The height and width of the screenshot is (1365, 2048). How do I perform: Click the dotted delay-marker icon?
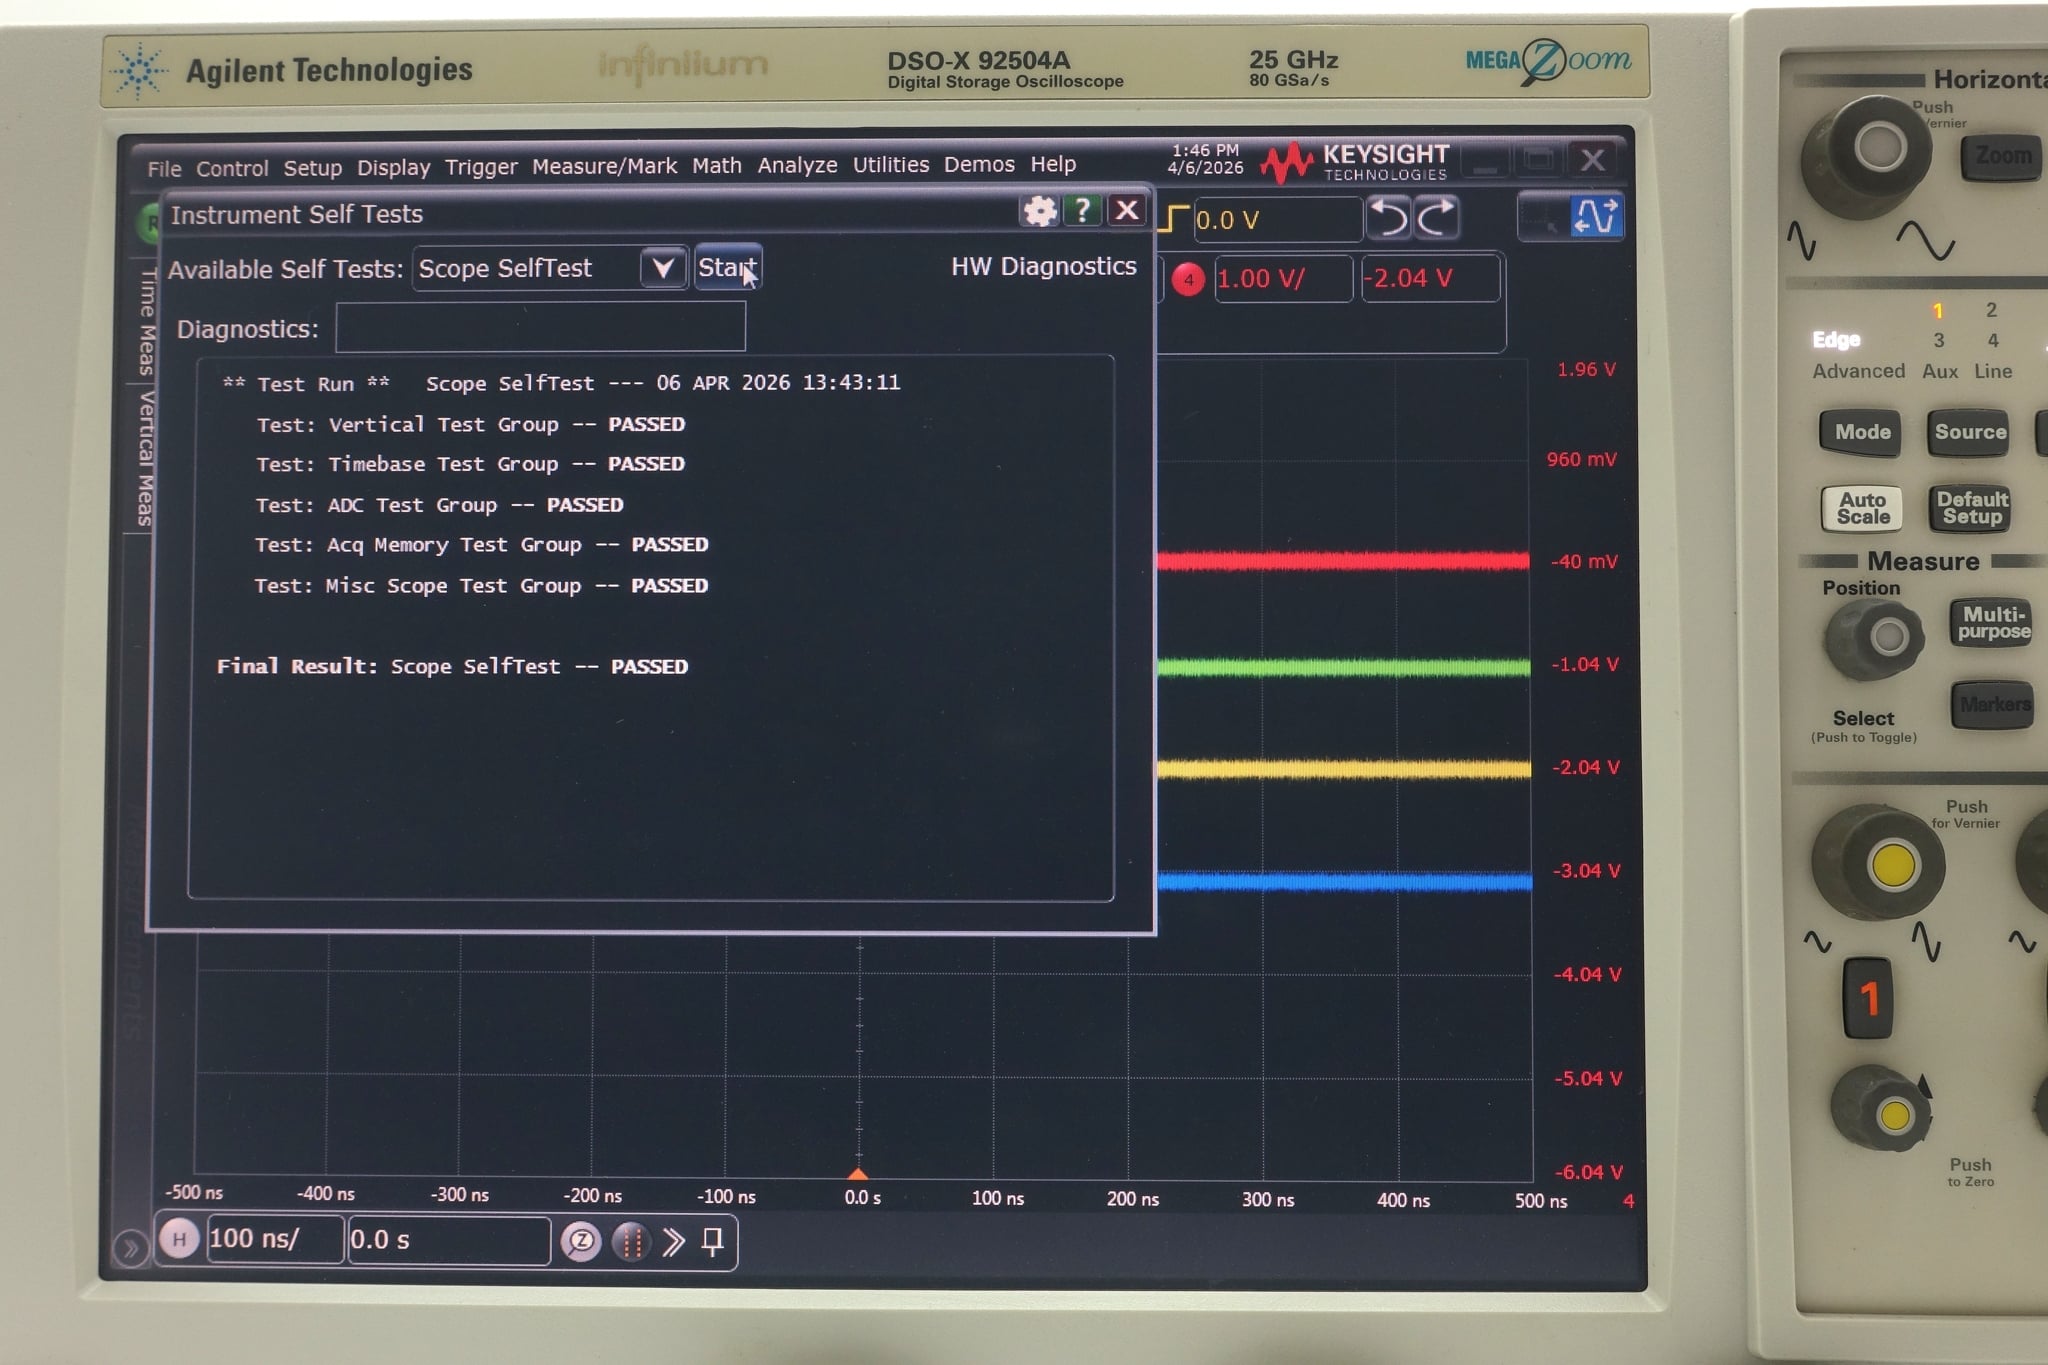coord(631,1242)
